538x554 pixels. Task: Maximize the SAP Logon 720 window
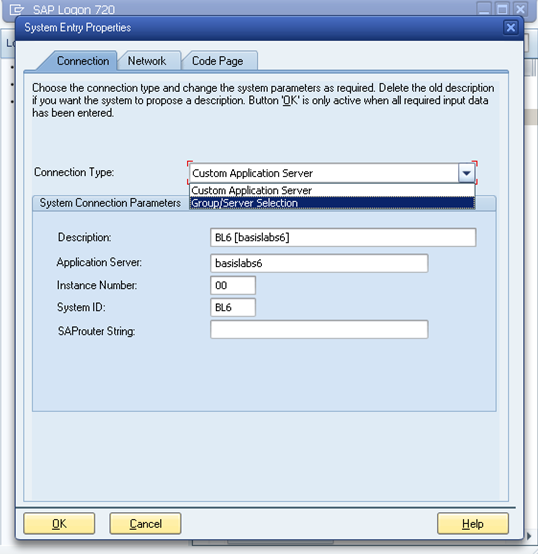click(502, 9)
